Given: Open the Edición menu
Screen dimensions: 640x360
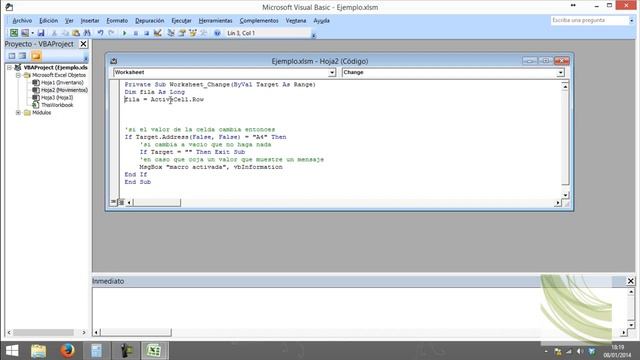Looking at the screenshot, I should pos(49,20).
